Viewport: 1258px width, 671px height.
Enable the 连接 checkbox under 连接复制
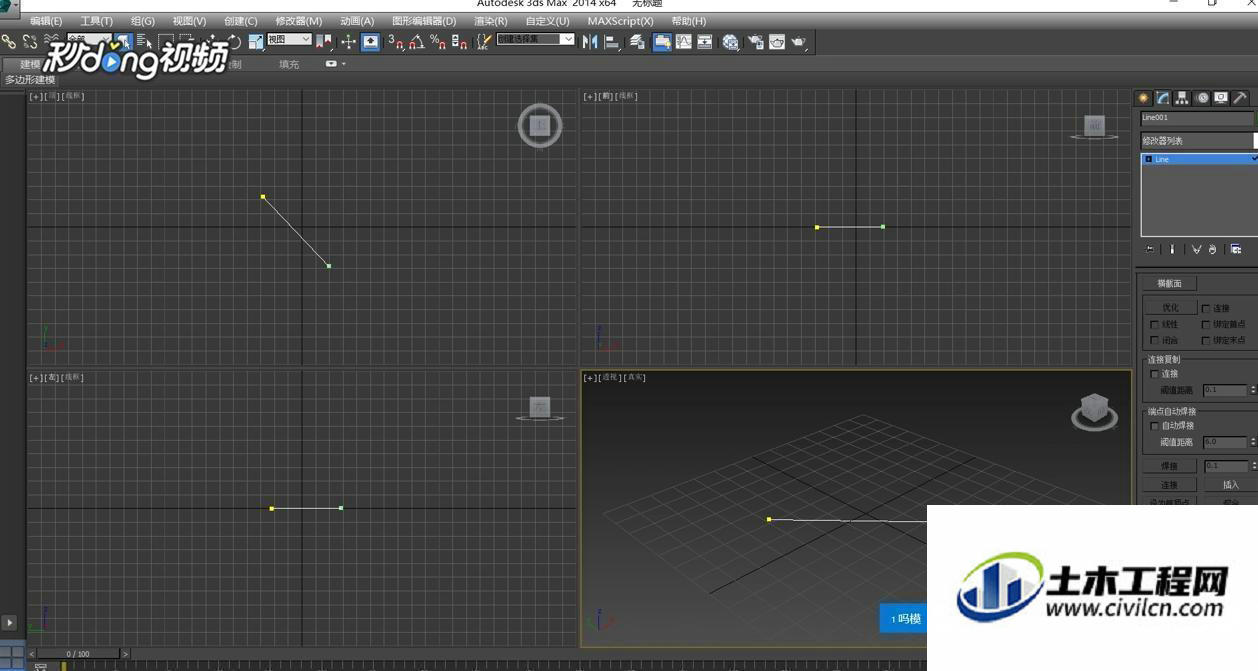point(1155,374)
